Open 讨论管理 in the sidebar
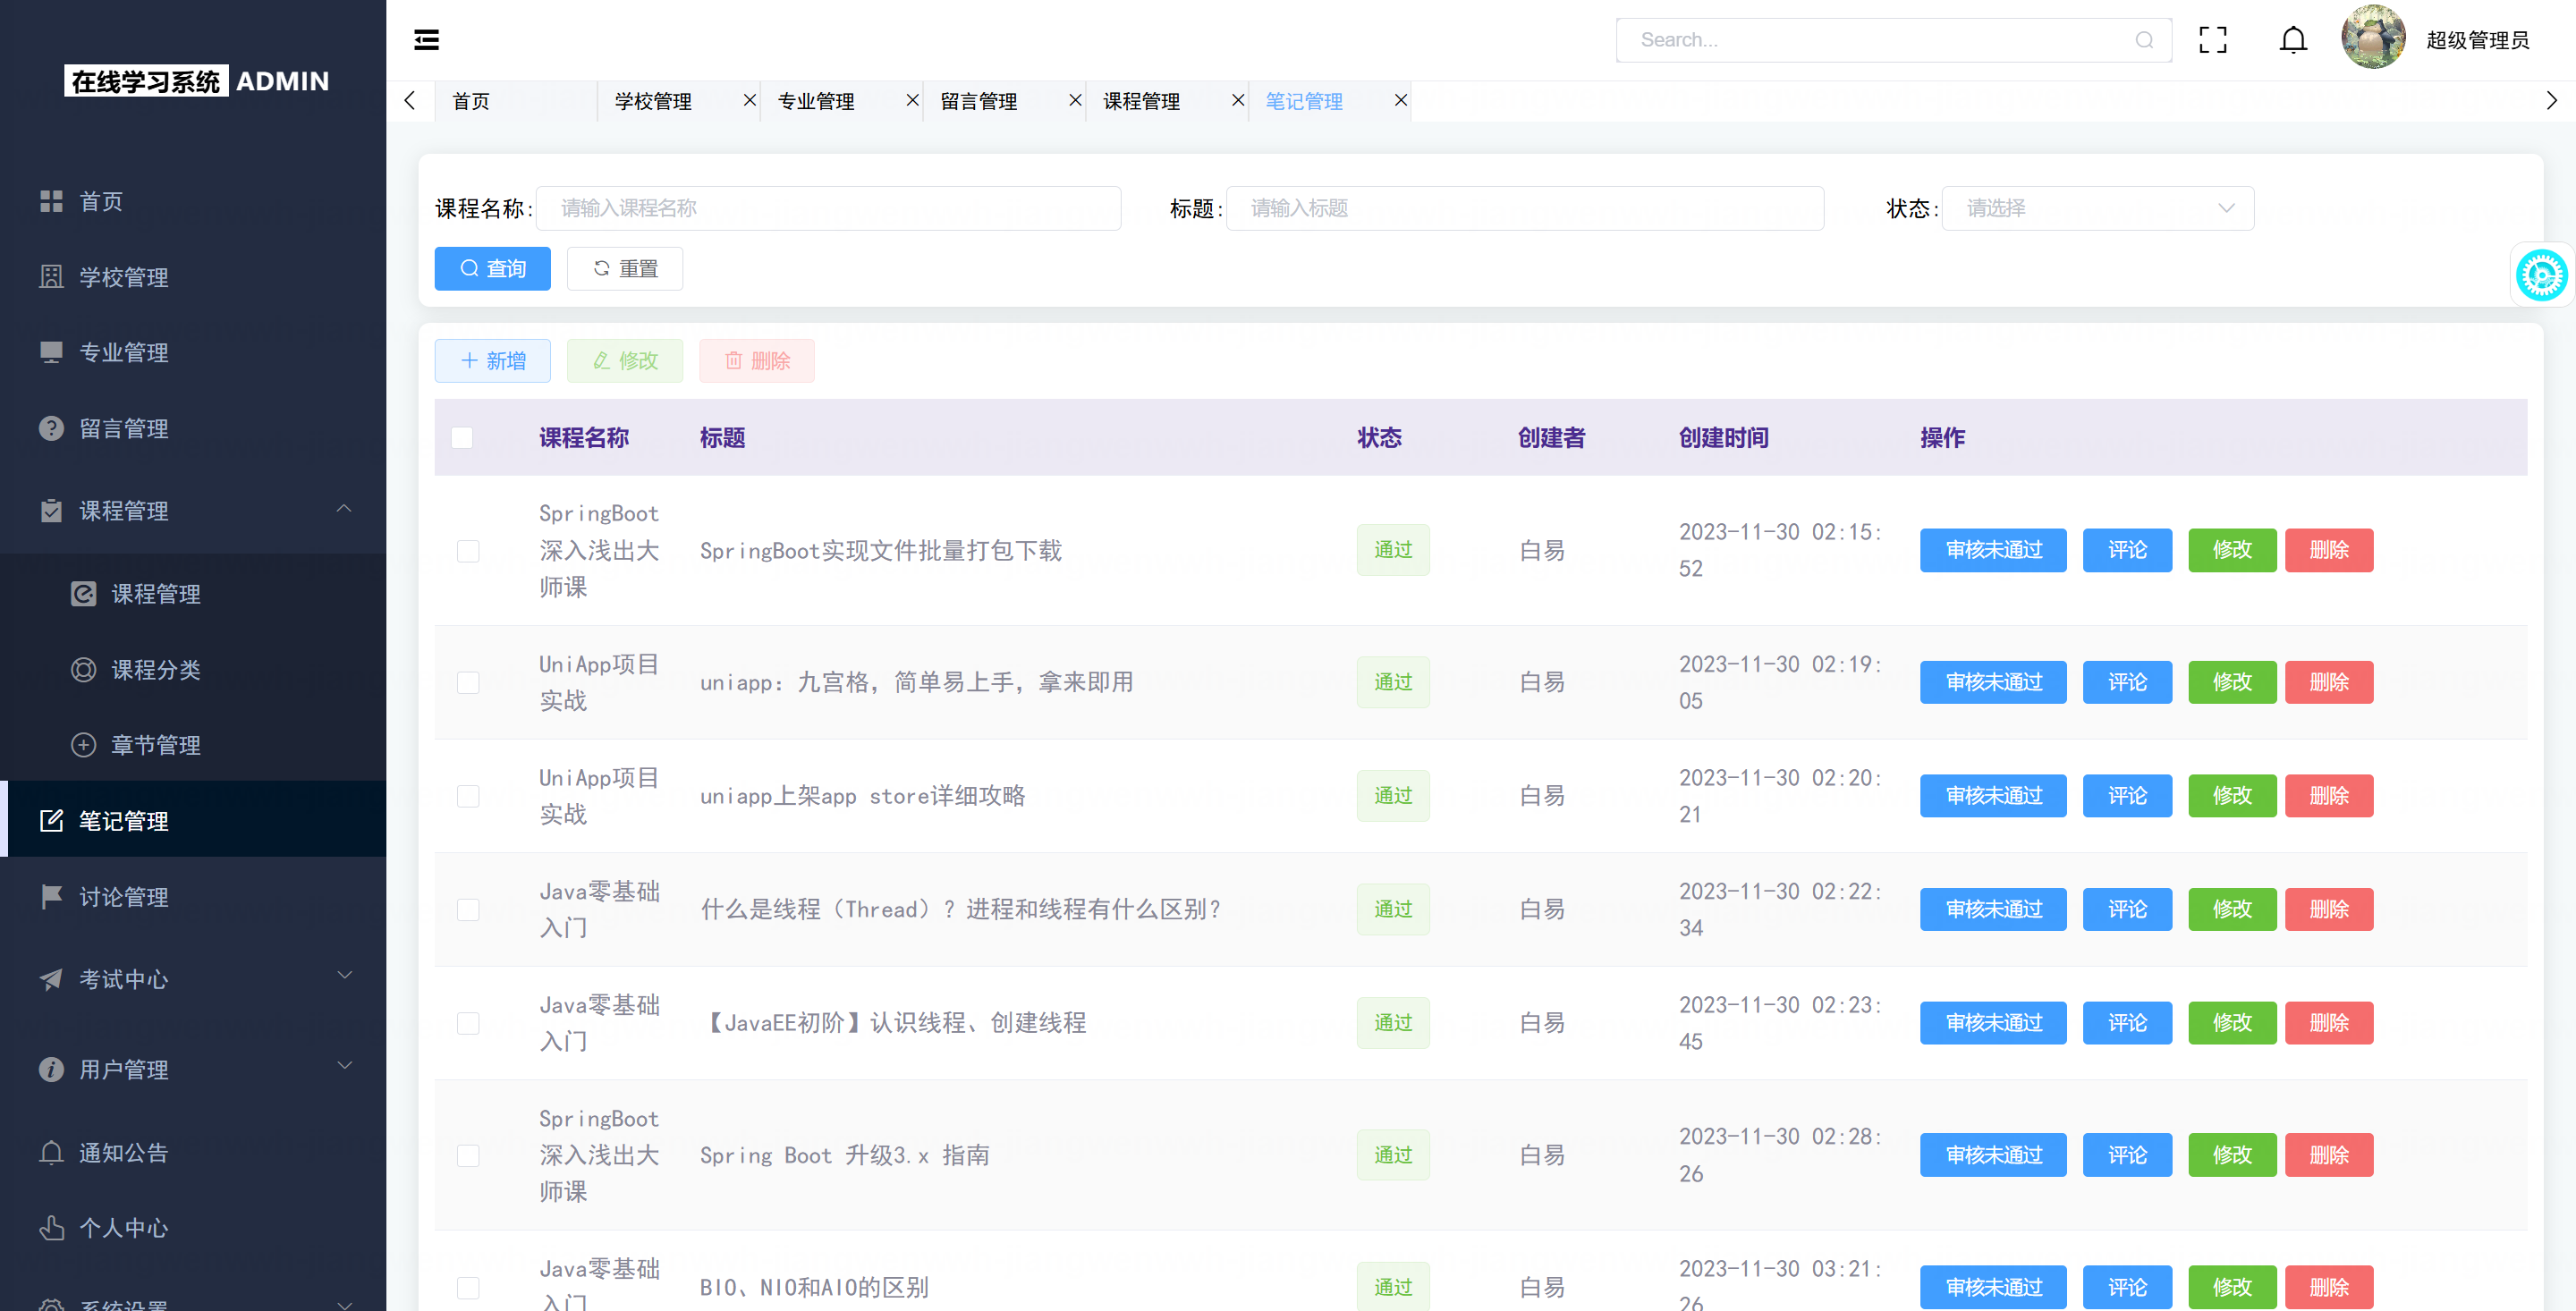The width and height of the screenshot is (2576, 1311). pos(124,897)
